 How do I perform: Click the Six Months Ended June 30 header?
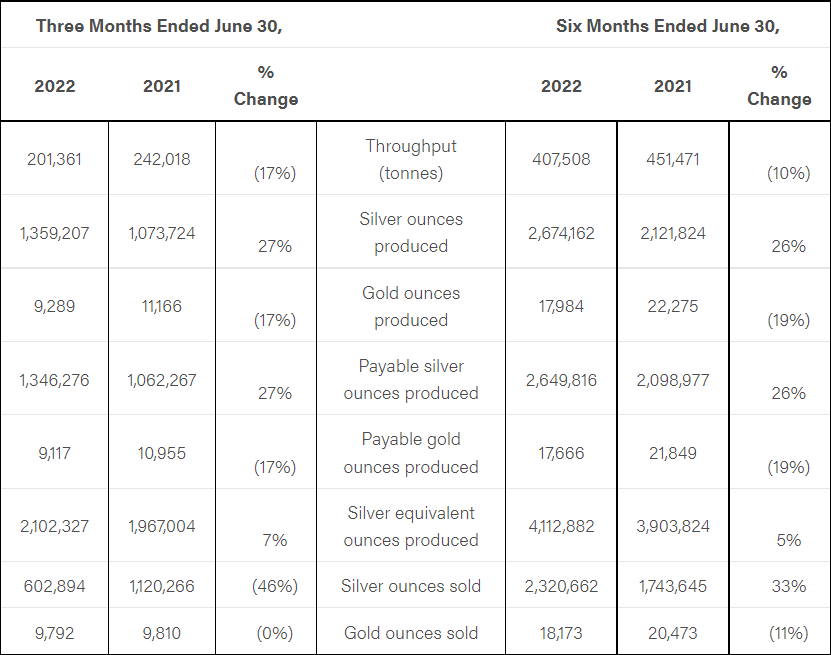pyautogui.click(x=667, y=26)
